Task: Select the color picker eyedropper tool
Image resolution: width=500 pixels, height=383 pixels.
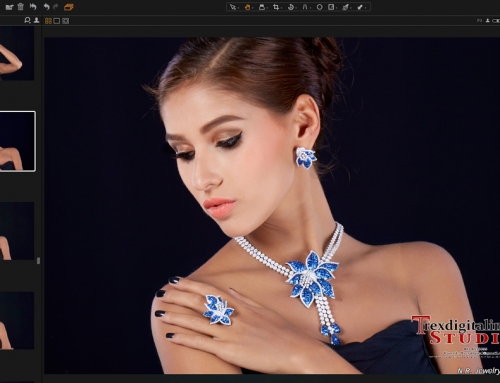Action: pos(345,7)
